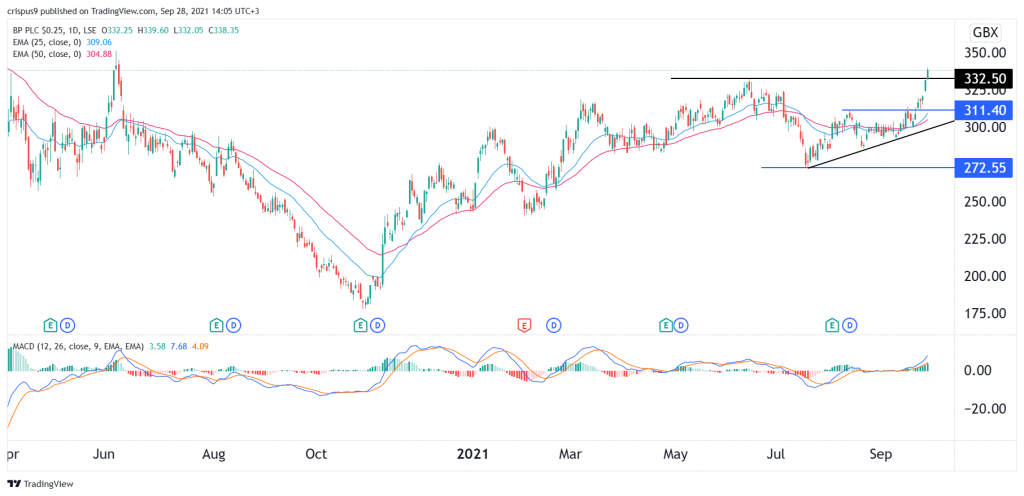Click the 250.00 price axis label
Viewport: 1024px width, 496px height.
coord(984,202)
